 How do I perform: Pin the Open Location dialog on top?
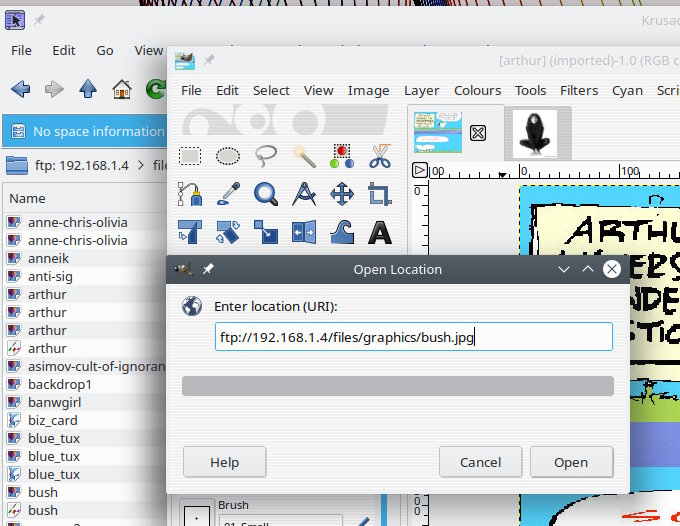click(x=208, y=269)
